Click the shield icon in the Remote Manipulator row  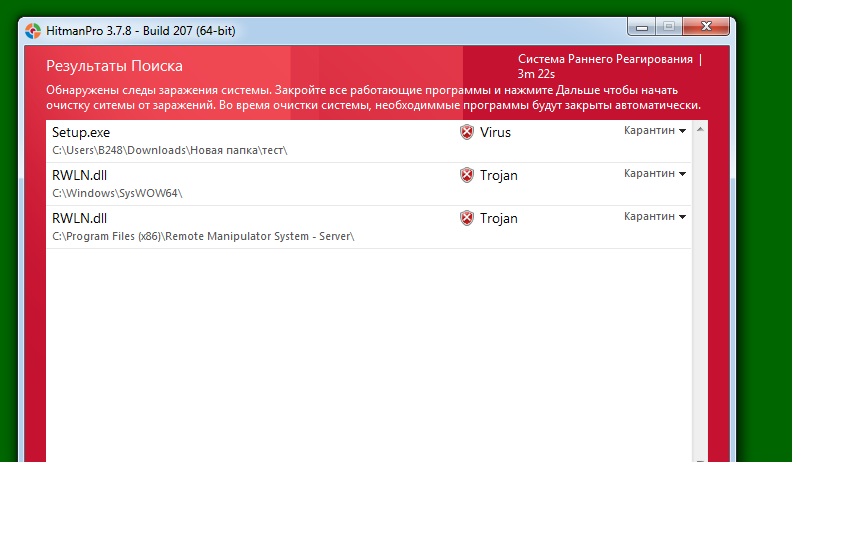[467, 218]
